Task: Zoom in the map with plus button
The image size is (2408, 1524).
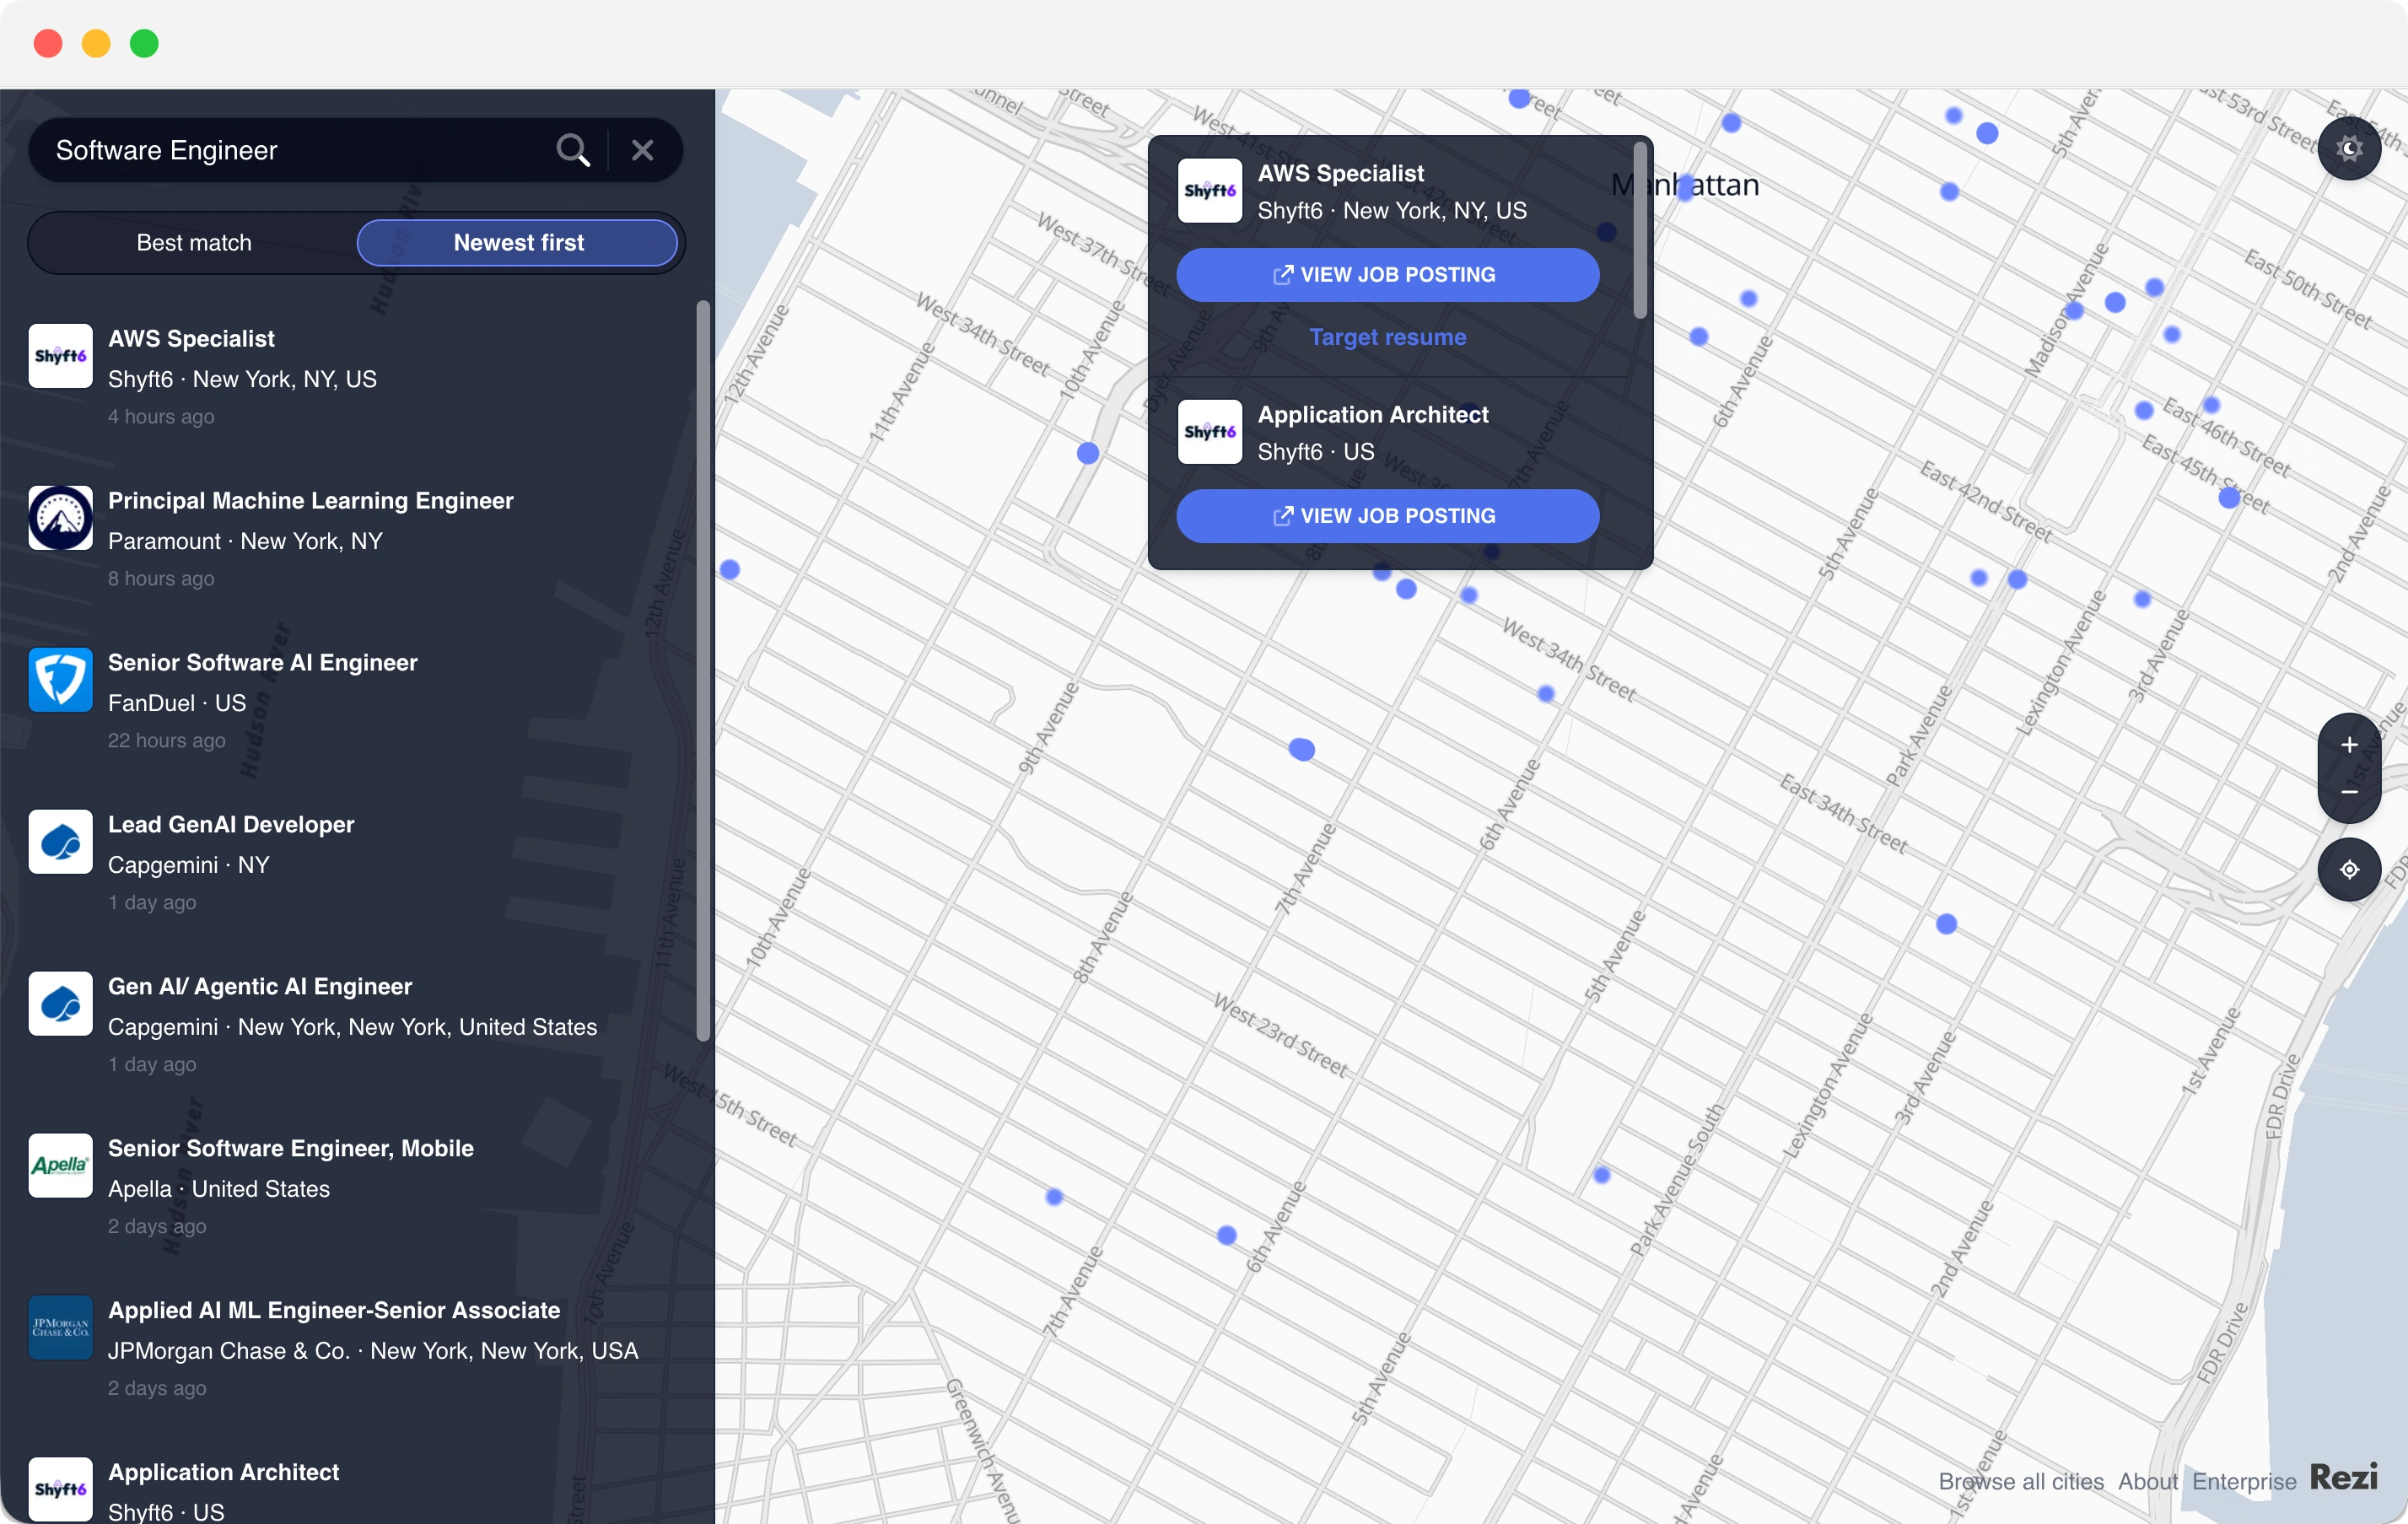Action: click(x=2348, y=745)
